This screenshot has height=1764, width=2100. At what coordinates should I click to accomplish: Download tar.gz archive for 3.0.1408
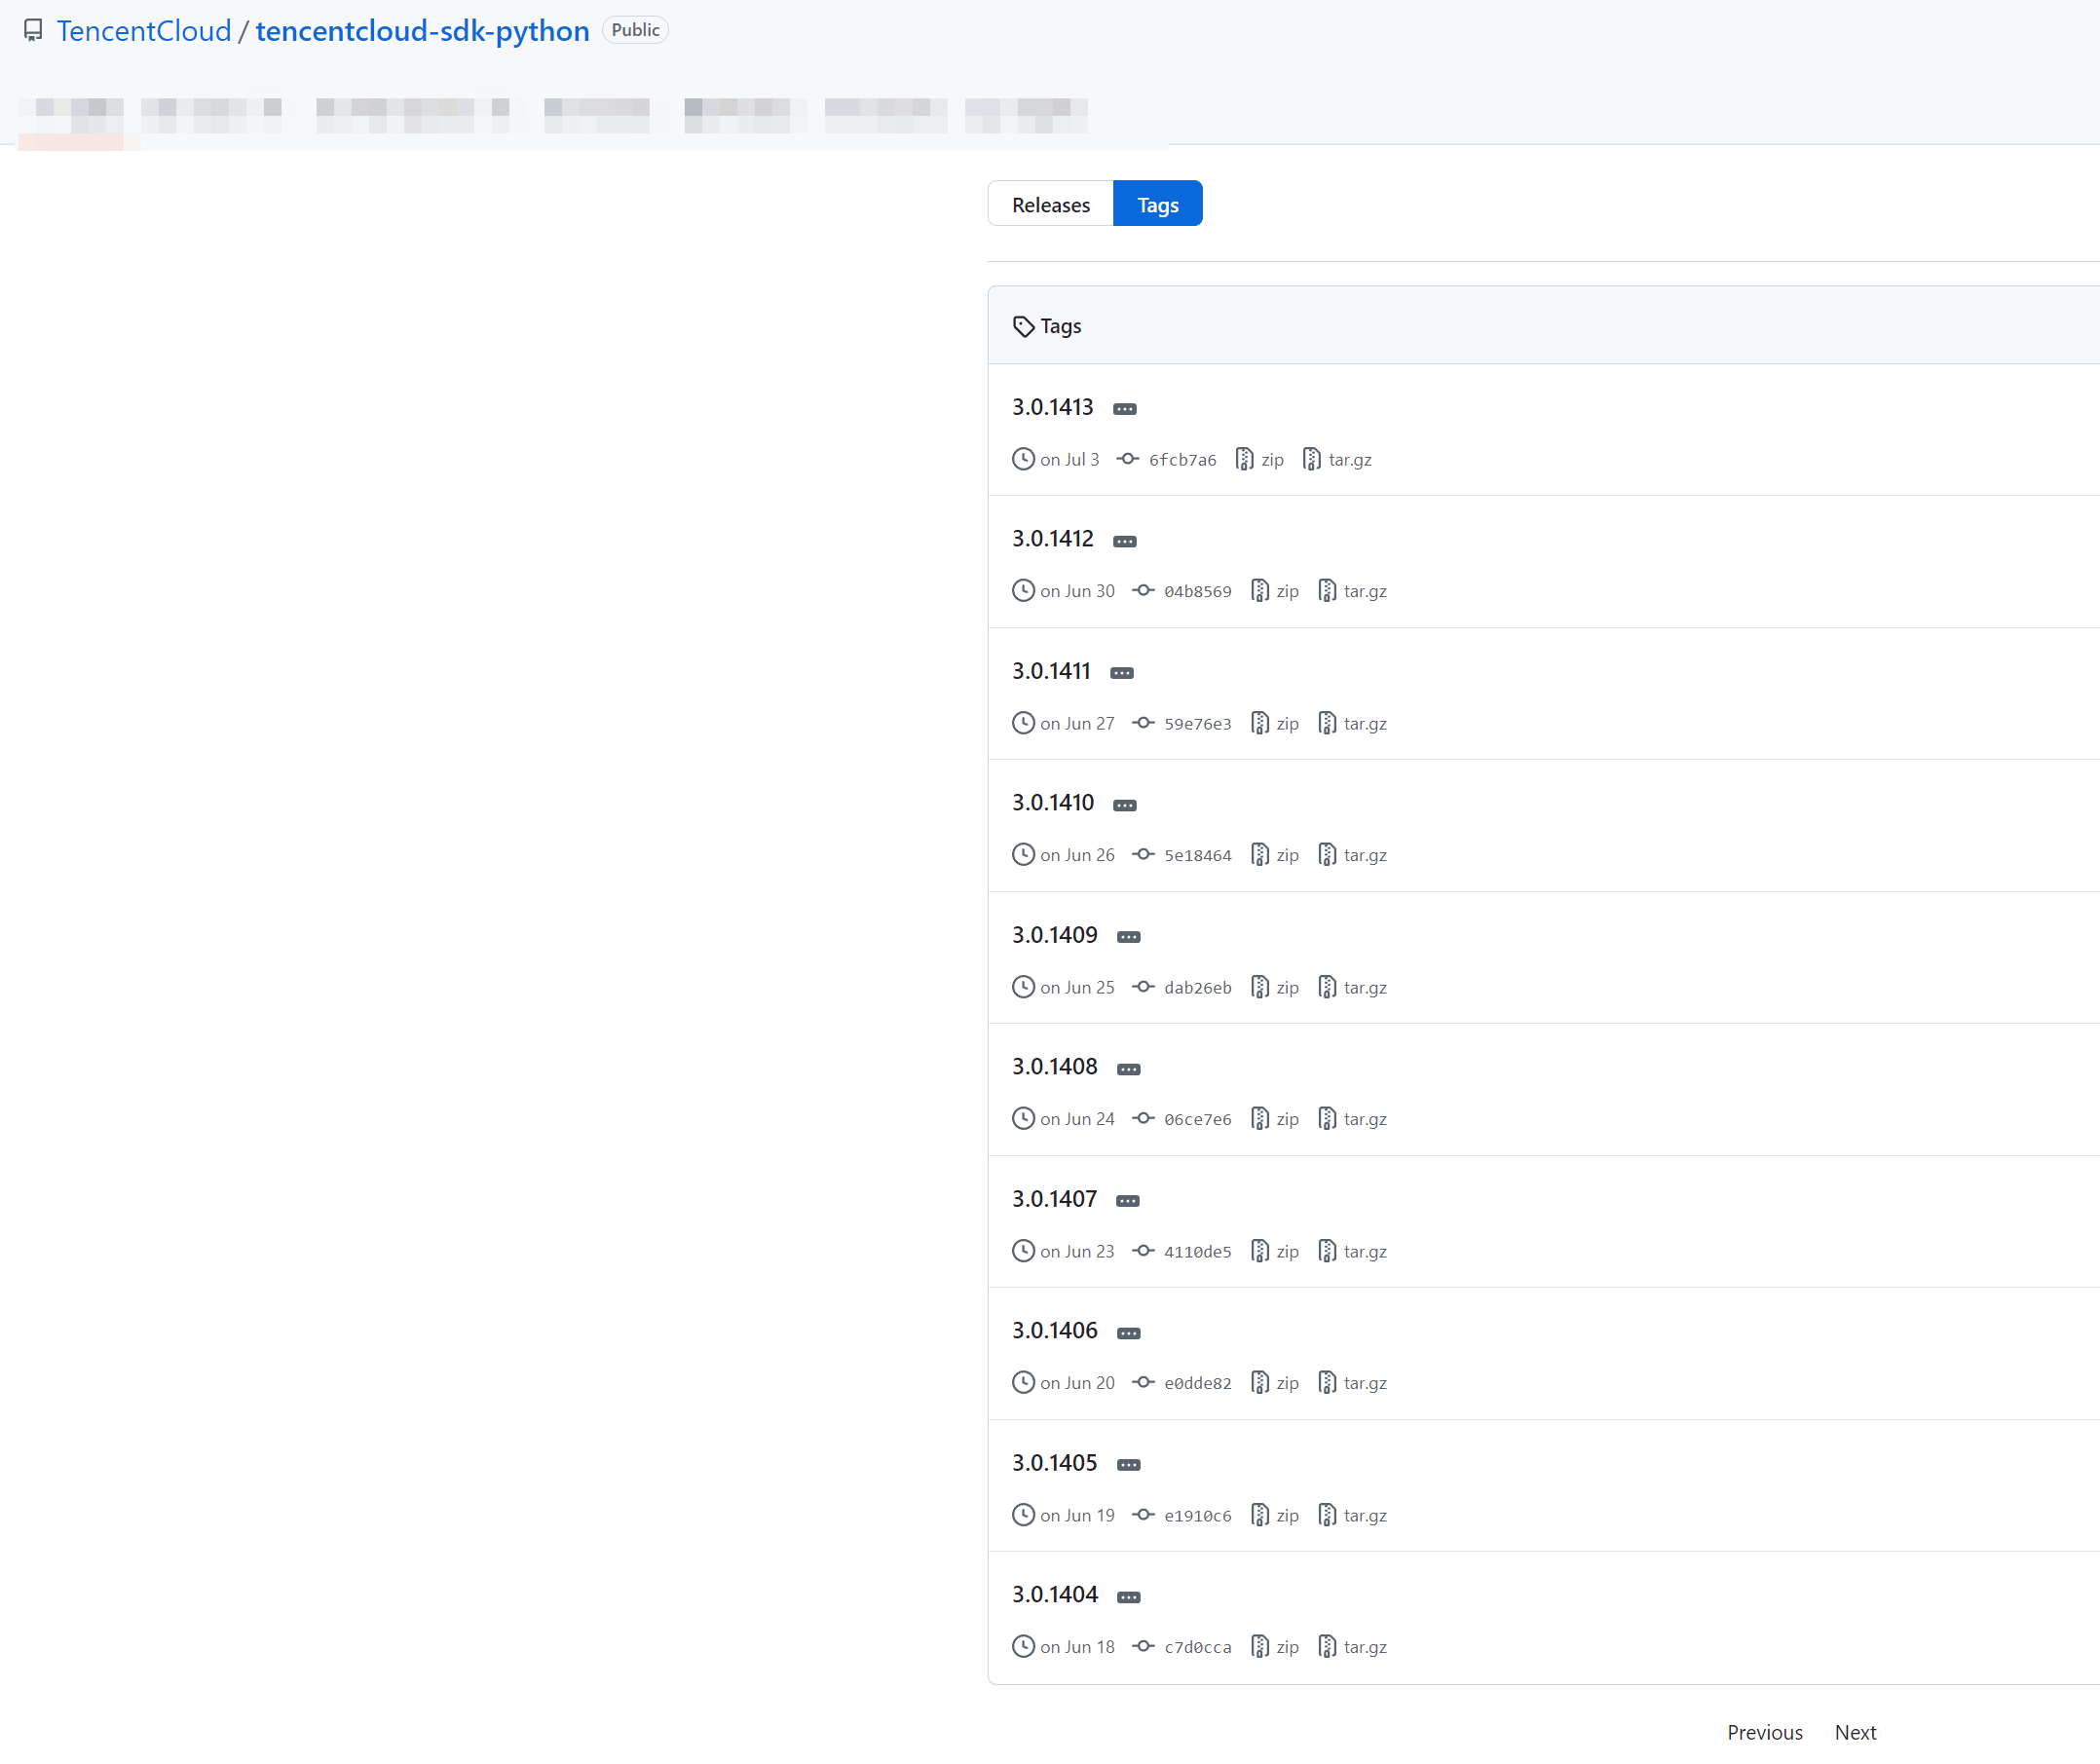(1364, 1119)
